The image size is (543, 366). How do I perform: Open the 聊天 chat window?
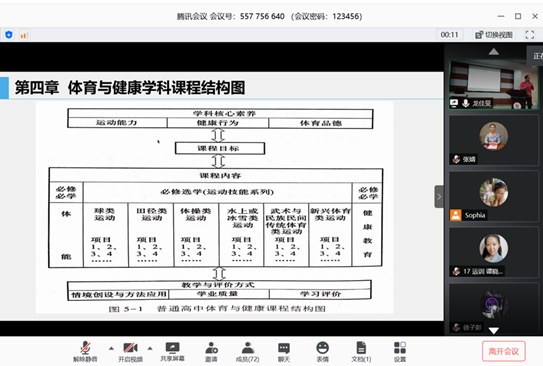click(x=284, y=351)
